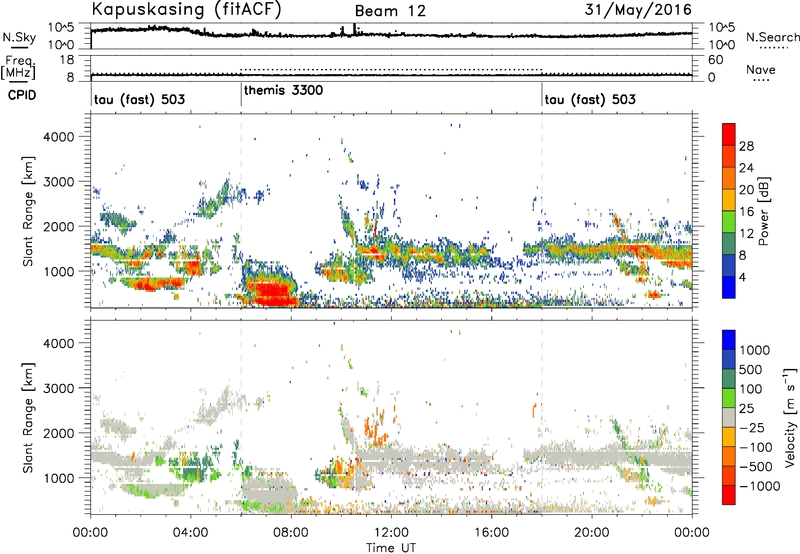This screenshot has width=800, height=554.
Task: Click the tau (fast) 503 label starting at 00:00
Action: tap(139, 99)
